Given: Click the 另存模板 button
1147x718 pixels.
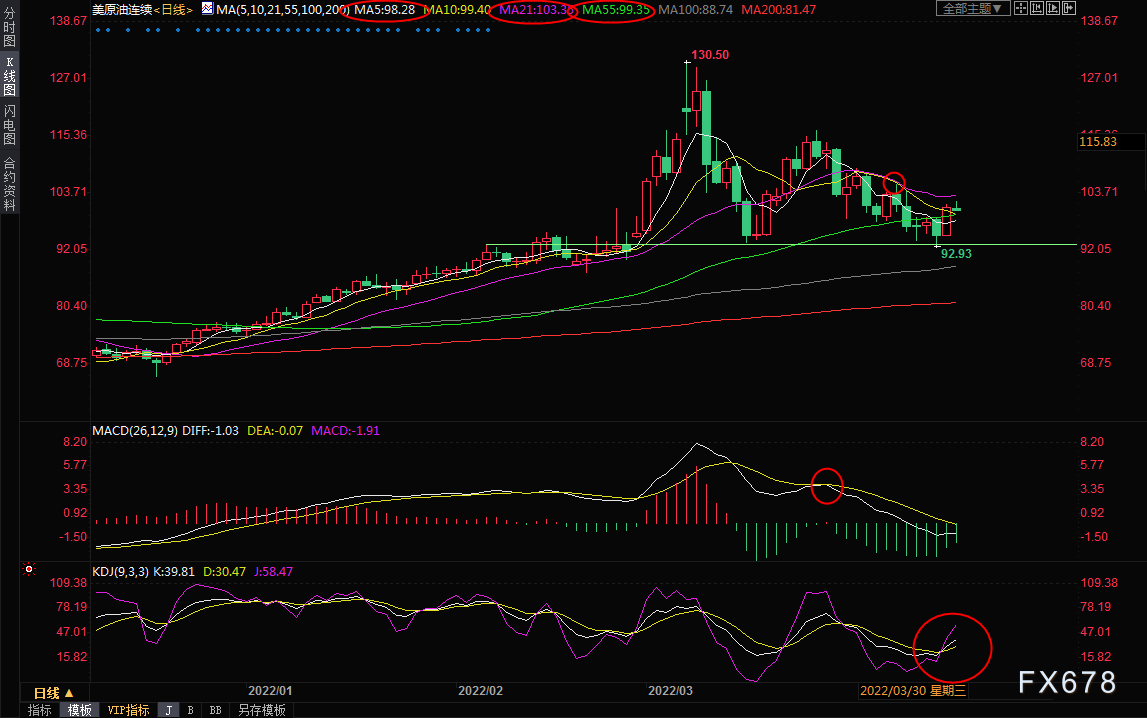Looking at the screenshot, I should click(x=261, y=710).
